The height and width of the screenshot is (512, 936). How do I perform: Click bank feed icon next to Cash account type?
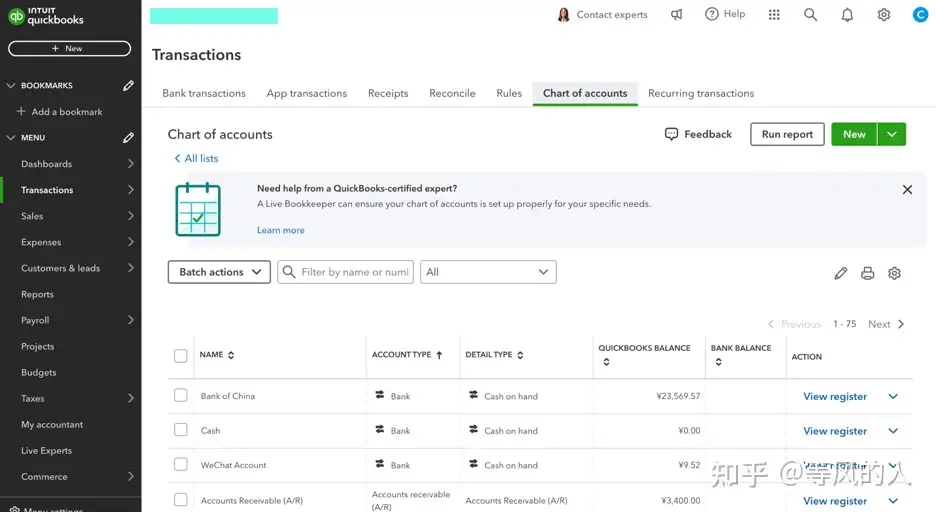pos(380,429)
